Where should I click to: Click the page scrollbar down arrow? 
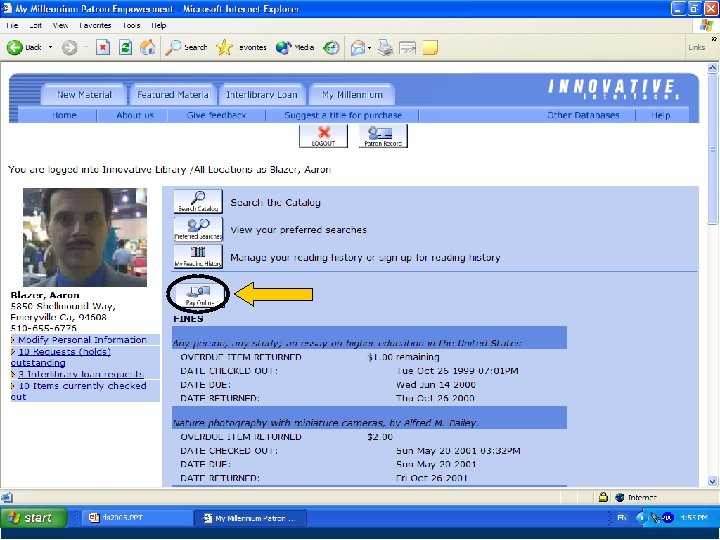(712, 482)
